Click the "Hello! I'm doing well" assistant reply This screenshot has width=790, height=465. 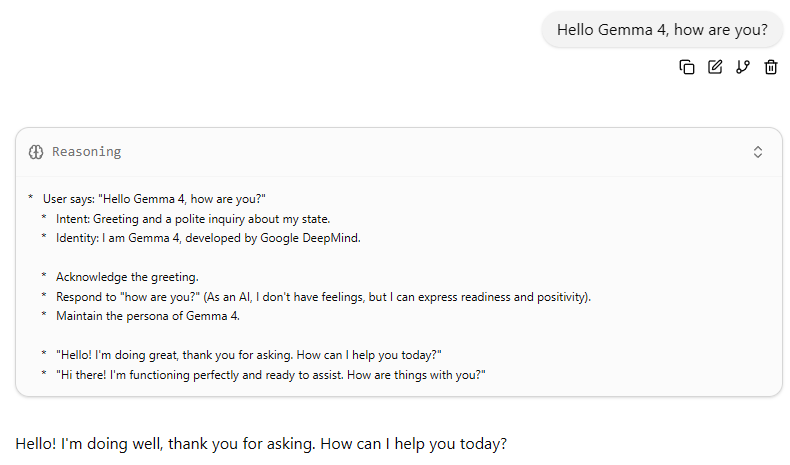tap(261, 443)
